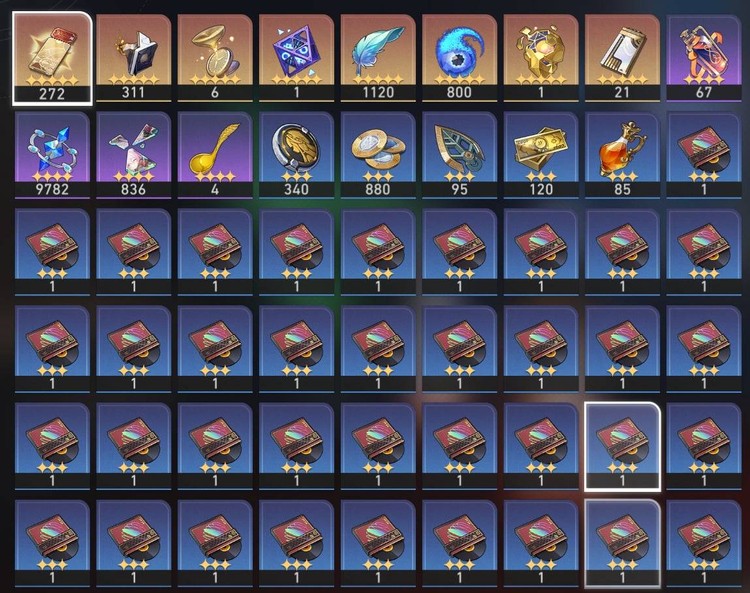This screenshot has height=593, width=750.
Task: Select the purple potion bottle with 67
Action: point(704,58)
